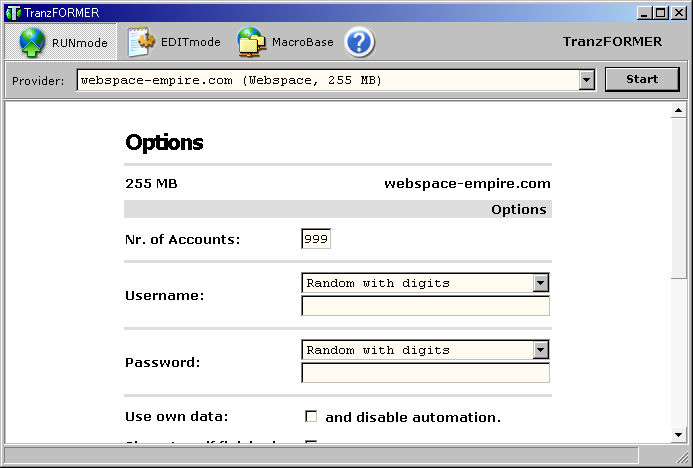Image resolution: width=693 pixels, height=468 pixels.
Task: Click the MacroBase folder globe icon
Action: [x=251, y=42]
